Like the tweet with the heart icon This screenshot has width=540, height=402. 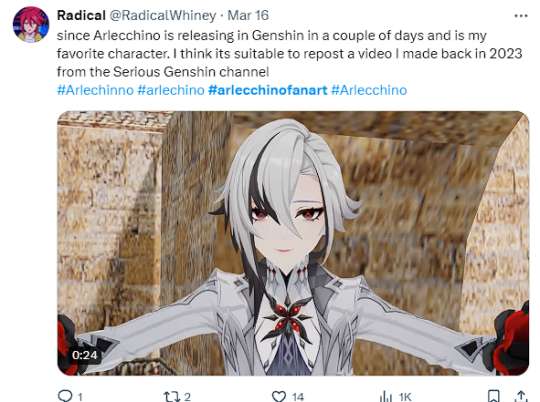pyautogui.click(x=279, y=396)
